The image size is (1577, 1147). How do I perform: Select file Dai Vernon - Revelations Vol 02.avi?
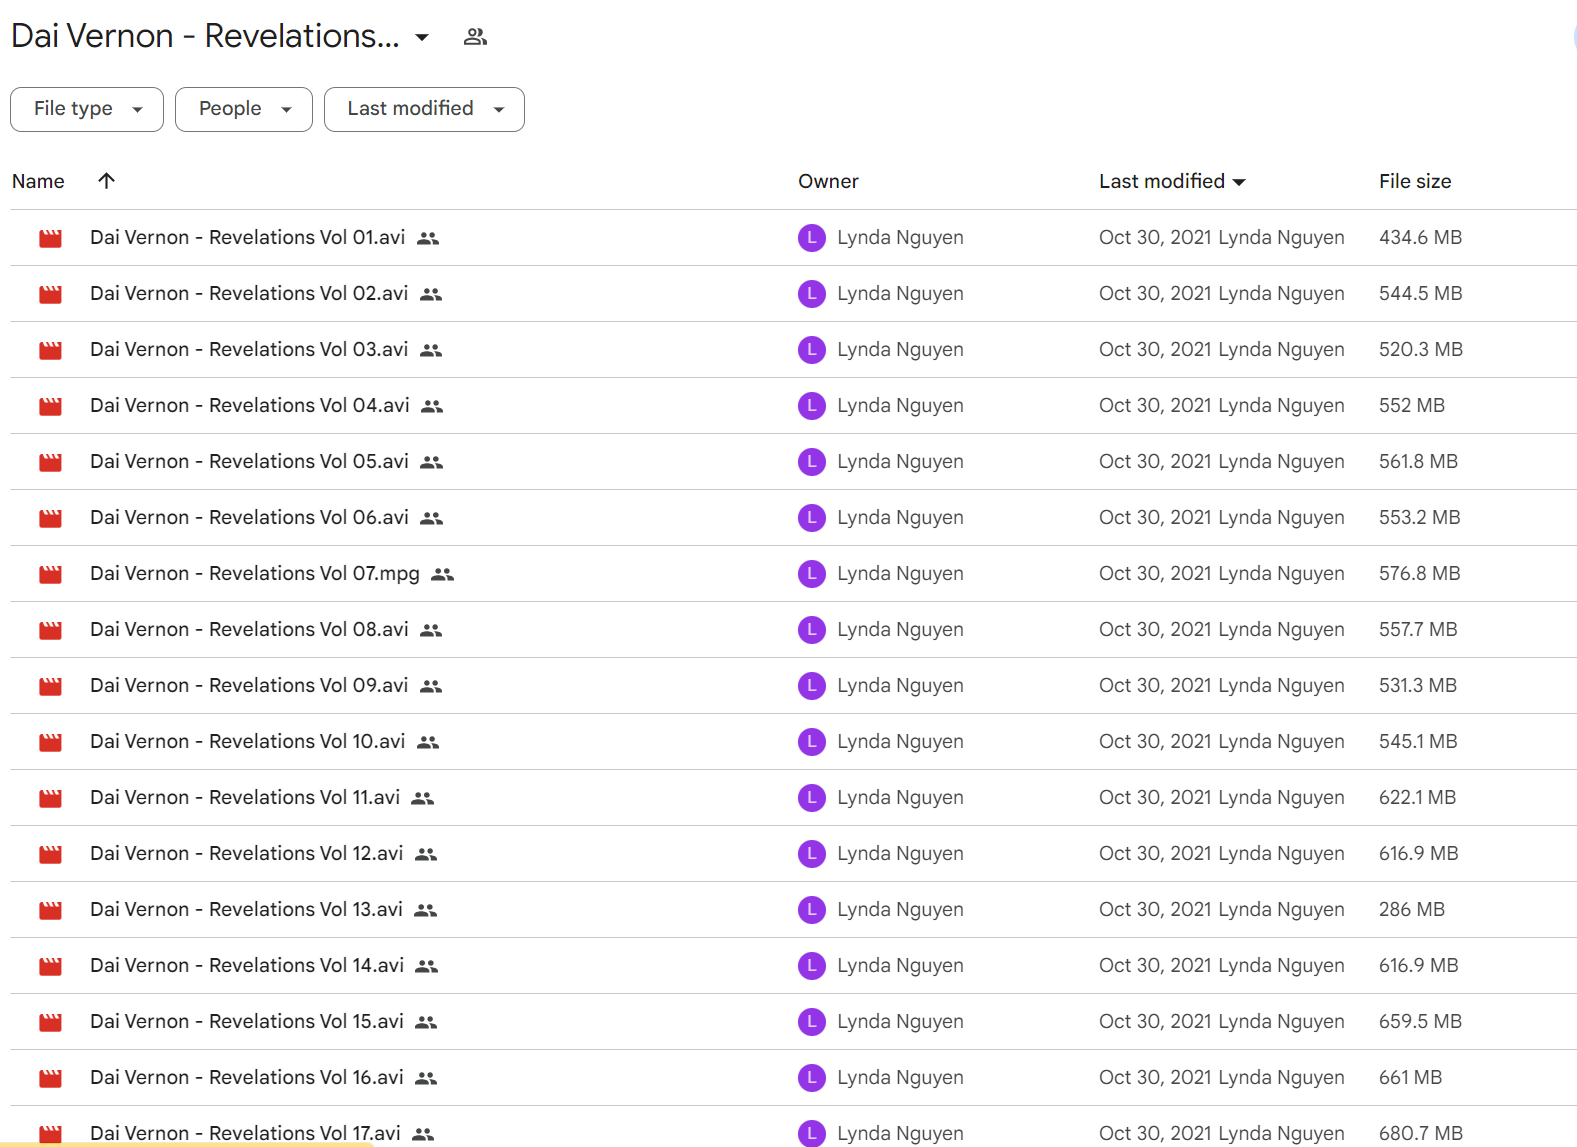click(x=249, y=294)
